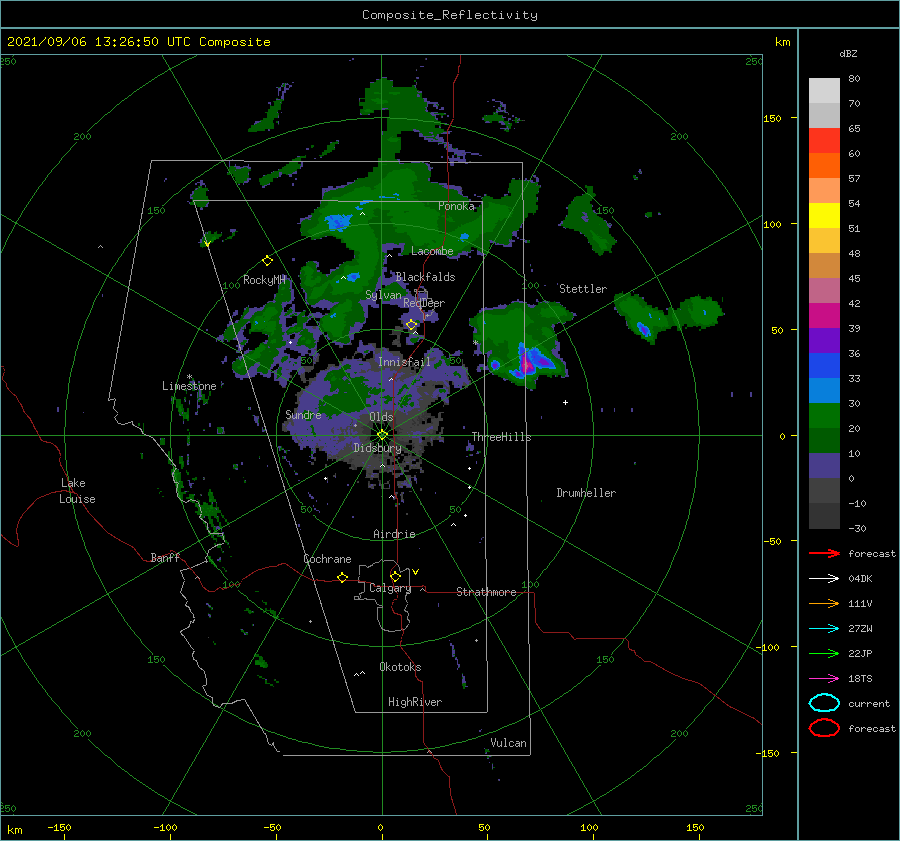Click the Sundre city label
Viewport: 900px width, 841px height.
303,414
